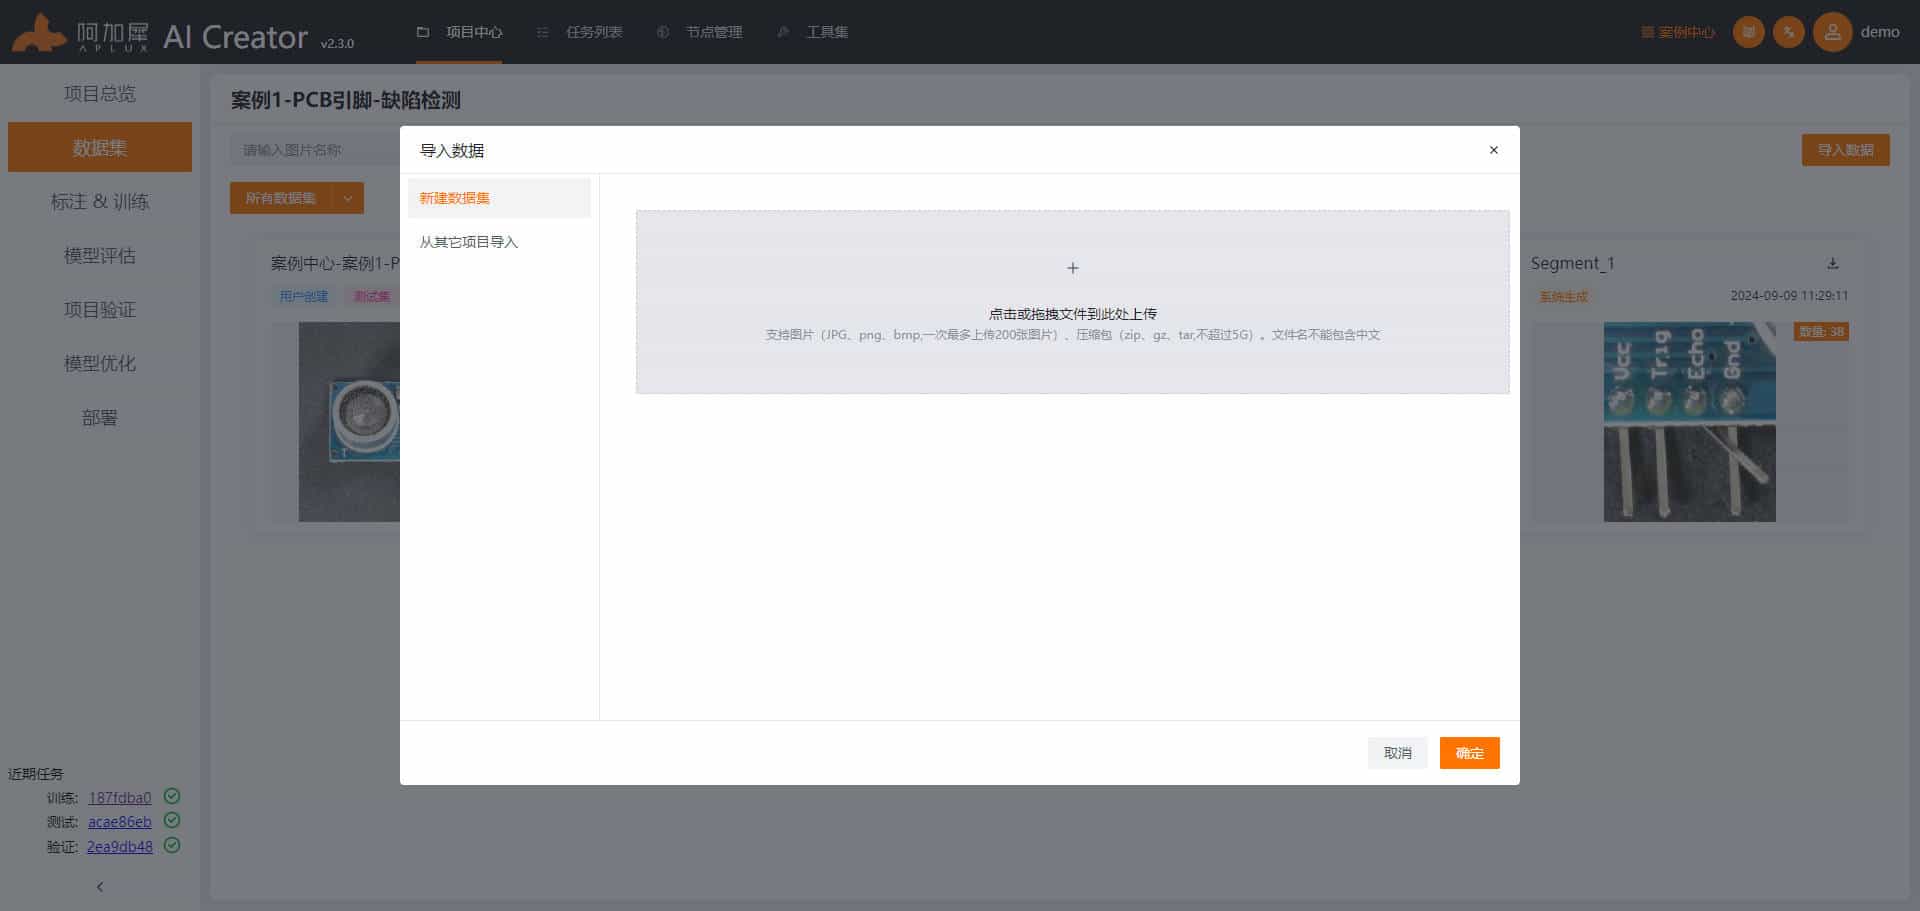Screen dimensions: 1920x911
Task: Click the 数量: 38 badge
Action: point(1821,332)
